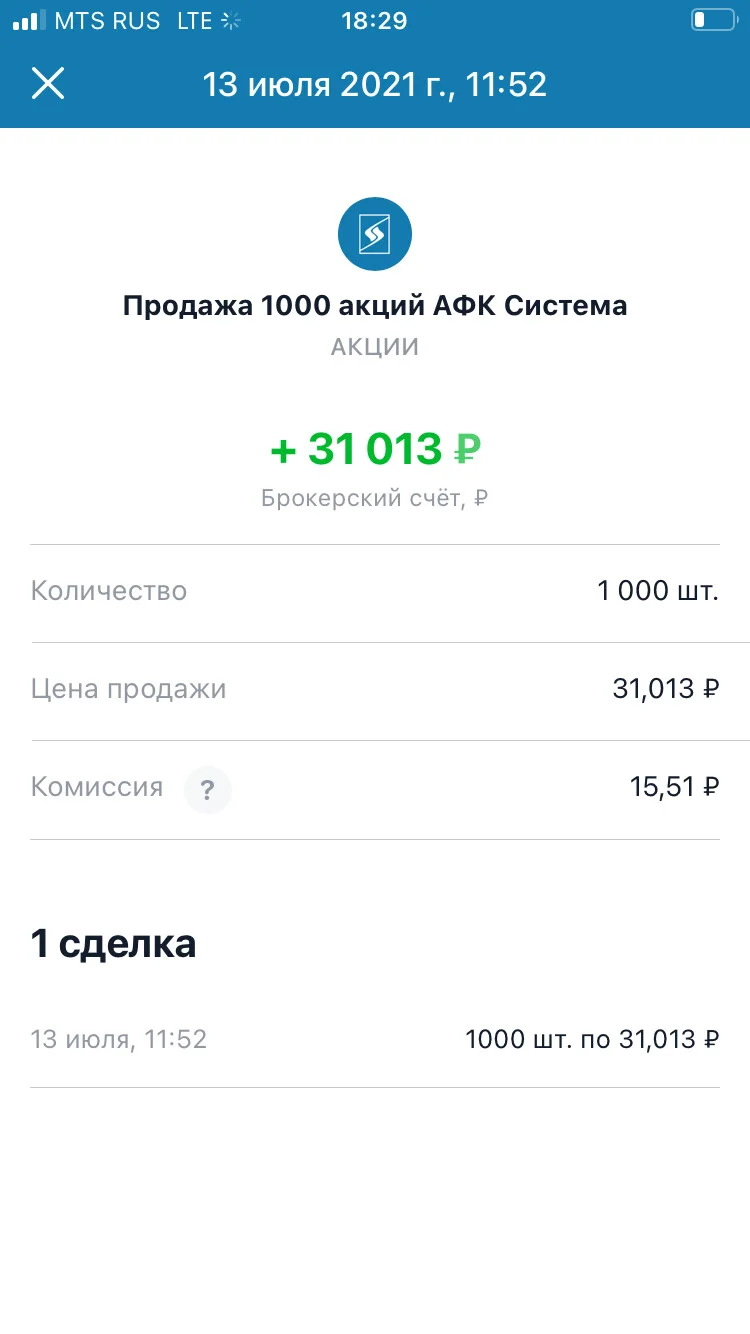Screen dimensions: 750x1334
Task: Tap the cellular signal strength bars
Action: [29, 20]
